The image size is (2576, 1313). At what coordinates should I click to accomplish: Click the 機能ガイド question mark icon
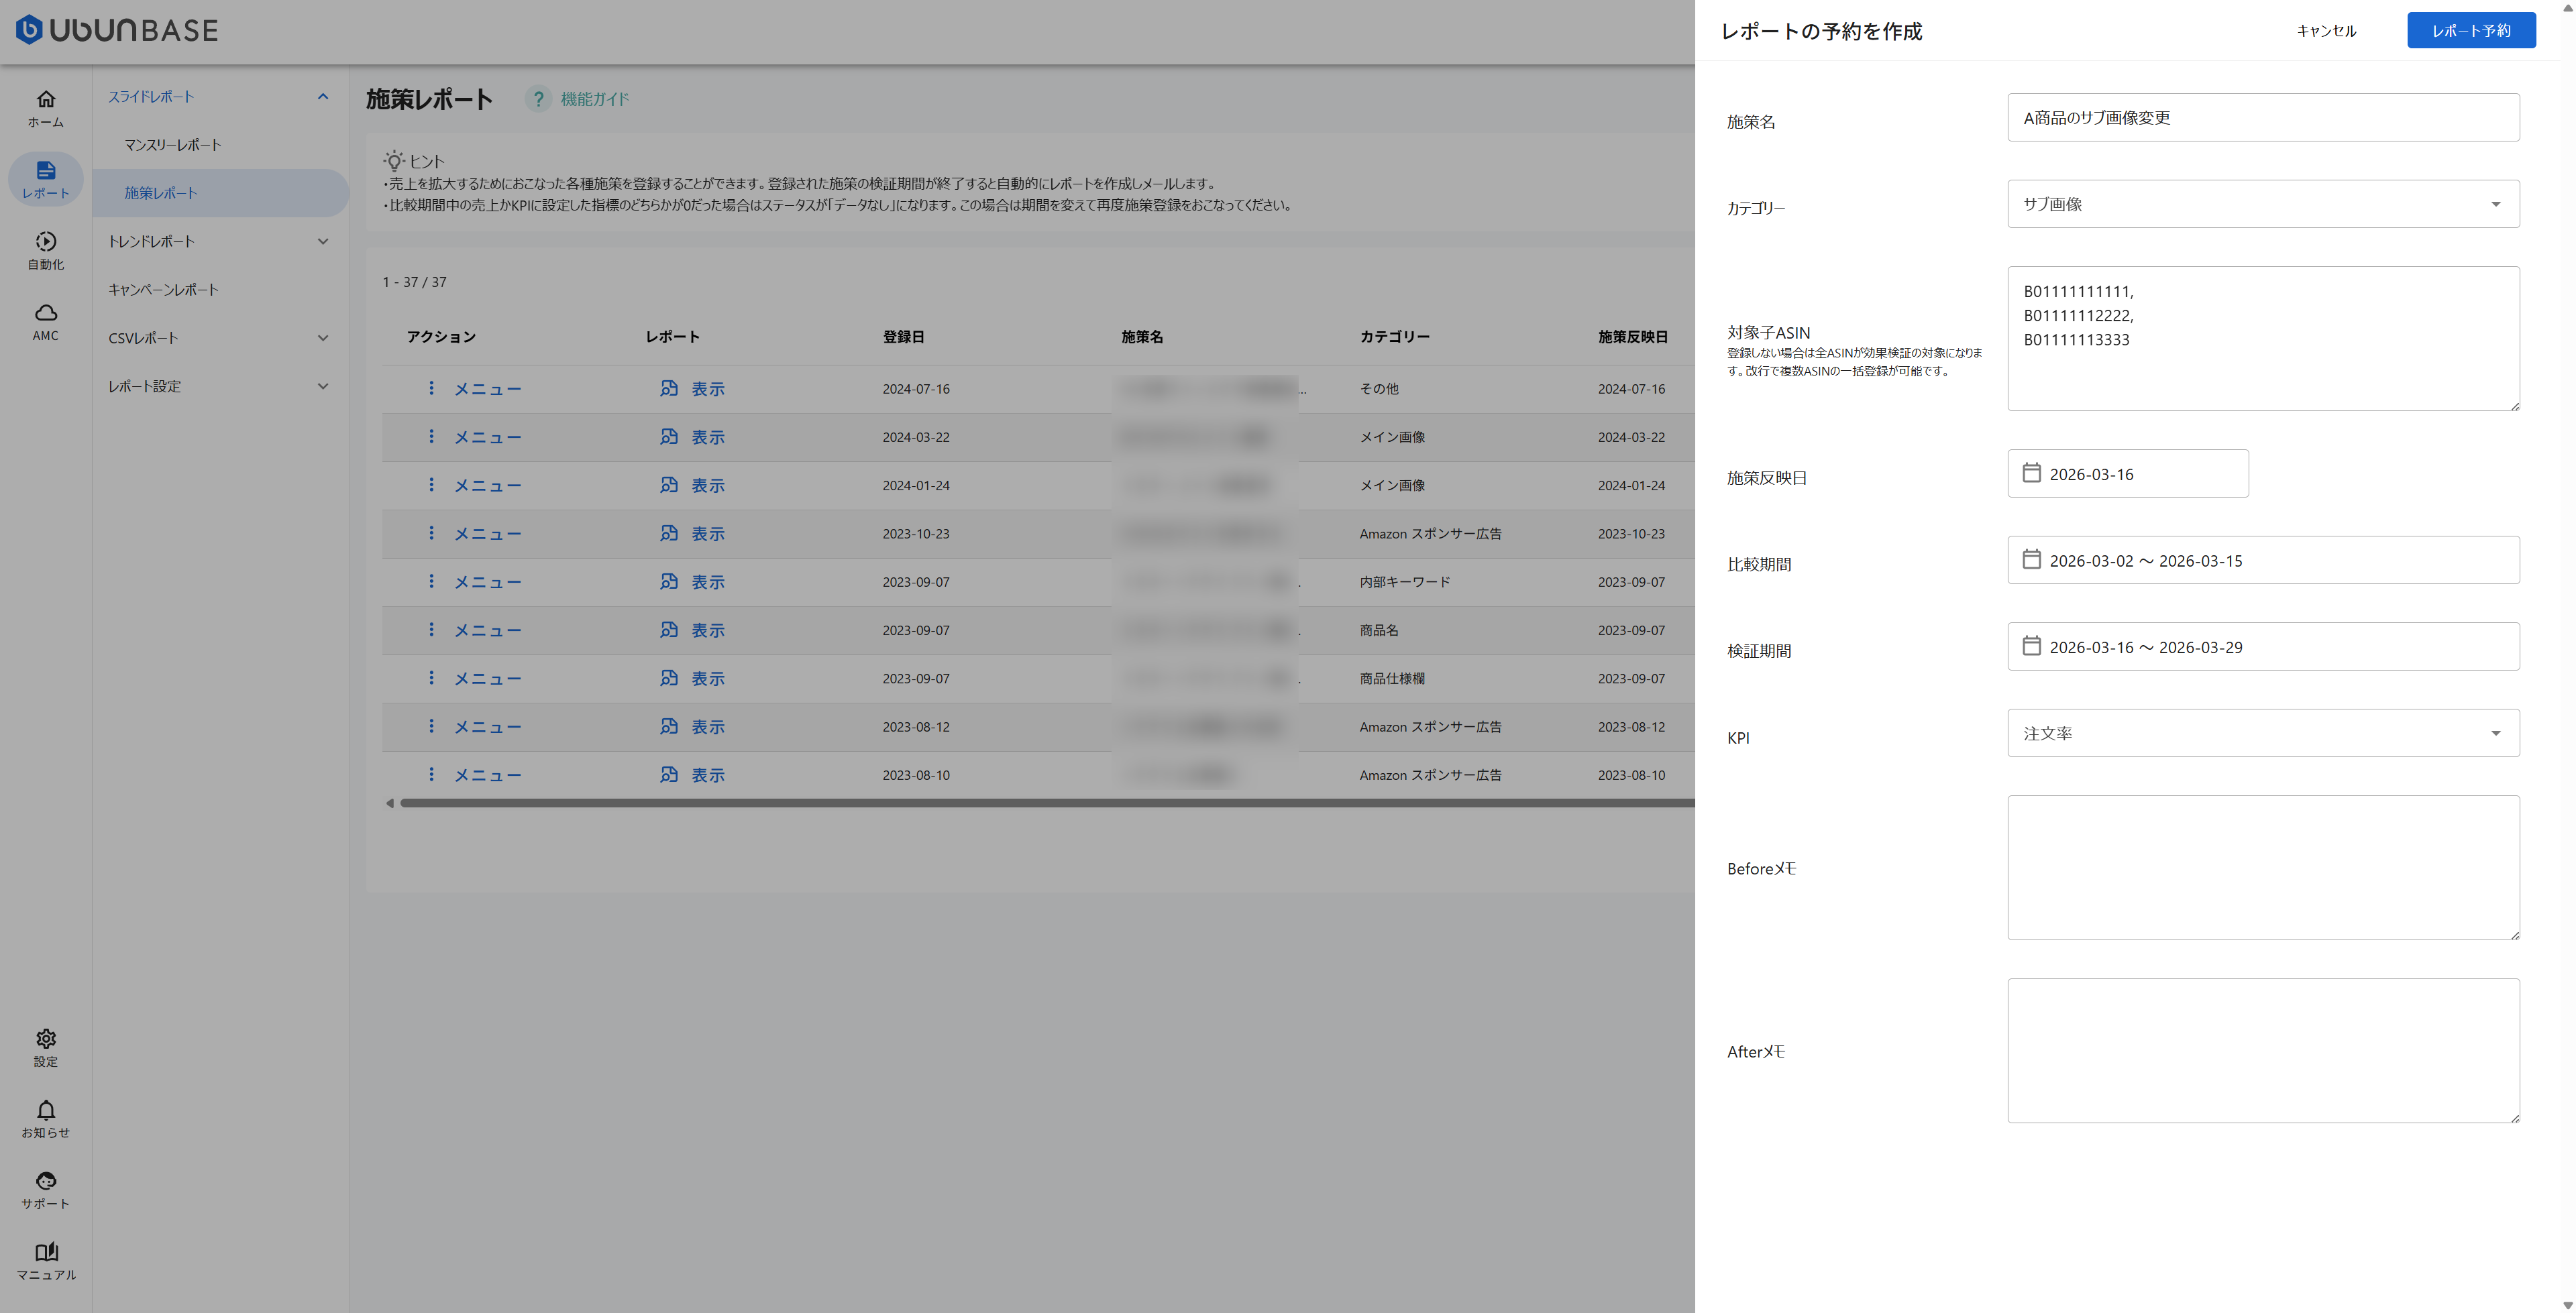(x=538, y=99)
